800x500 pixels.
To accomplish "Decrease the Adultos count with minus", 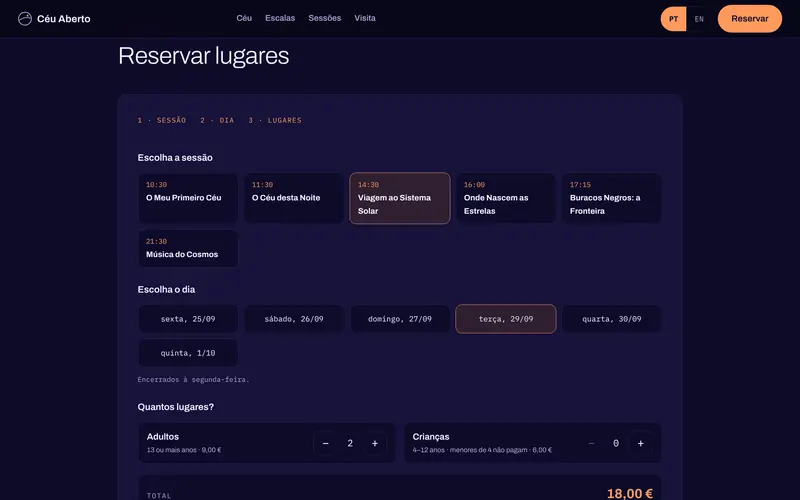I will (x=326, y=443).
